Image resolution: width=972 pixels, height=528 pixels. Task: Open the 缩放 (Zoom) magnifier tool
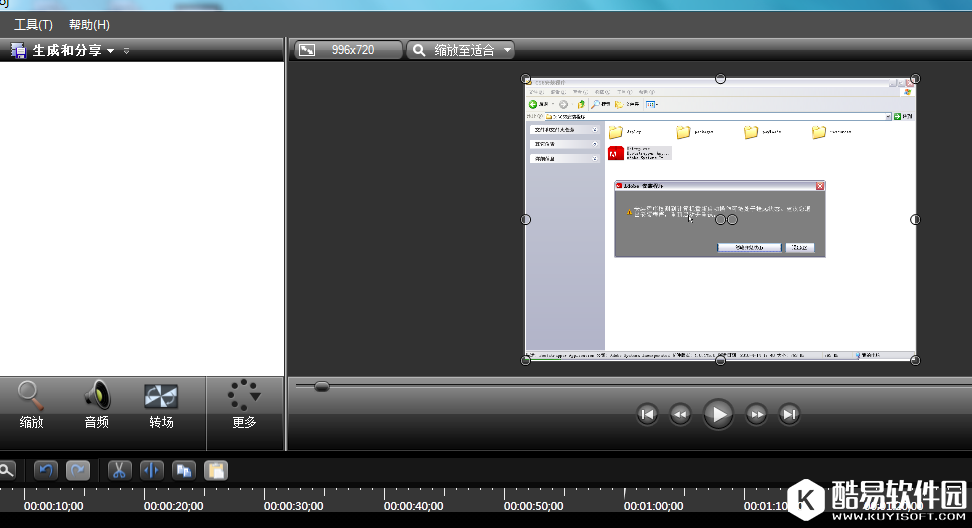[x=31, y=405]
